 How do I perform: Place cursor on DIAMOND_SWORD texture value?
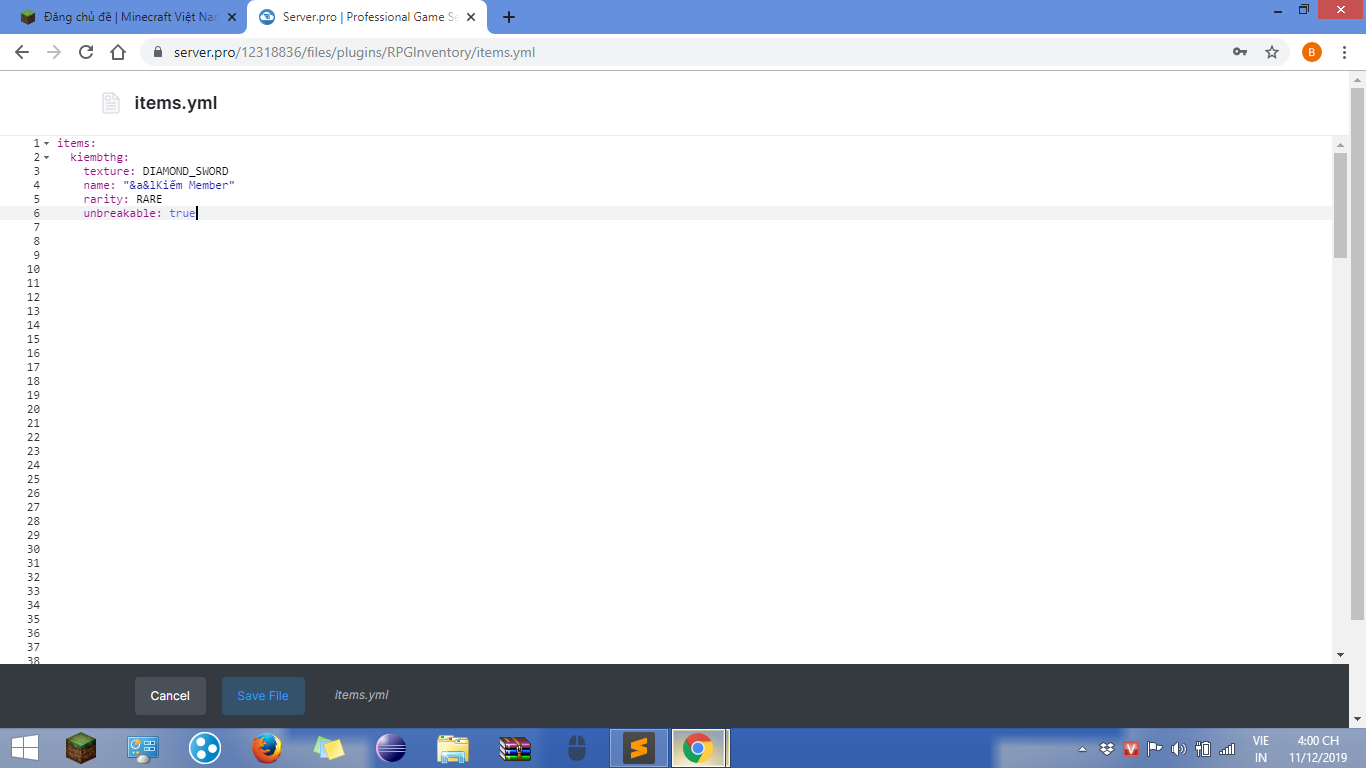[x=185, y=171]
